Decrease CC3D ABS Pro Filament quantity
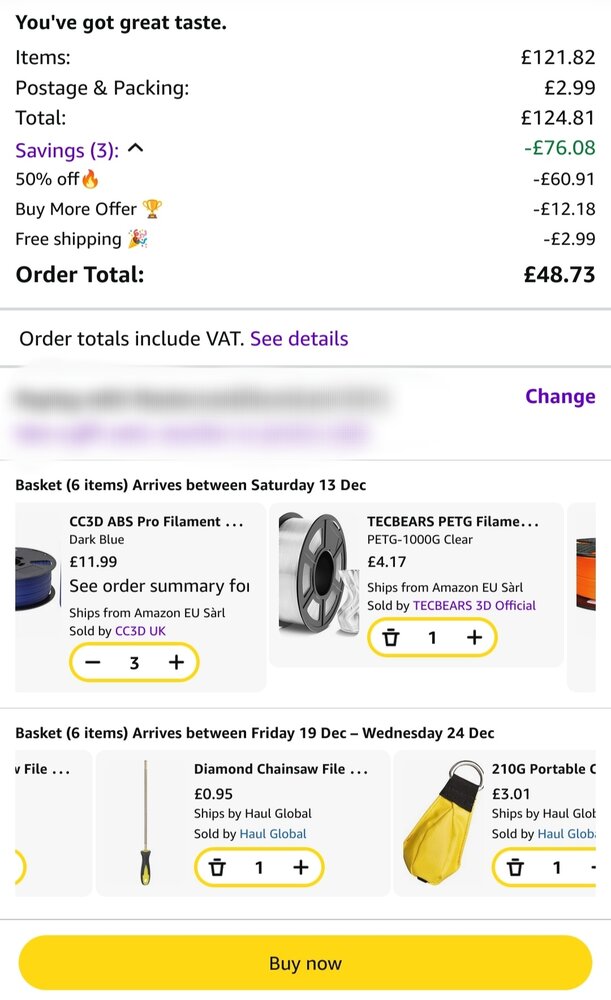 tap(93, 662)
